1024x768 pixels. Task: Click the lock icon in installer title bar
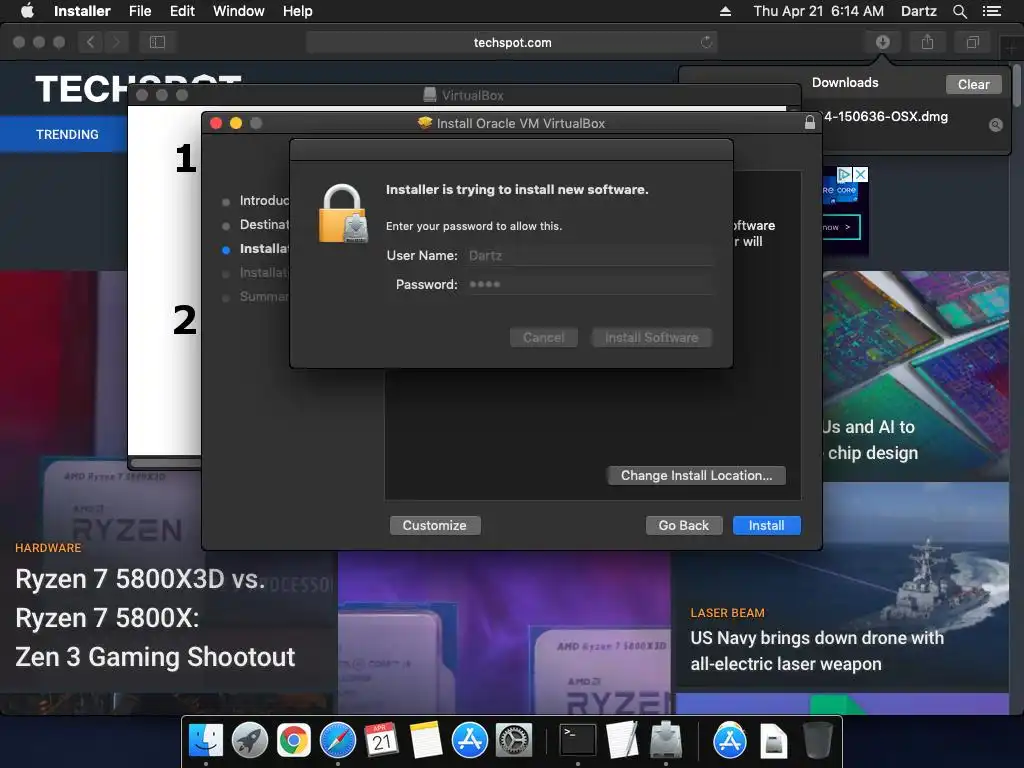[810, 122]
